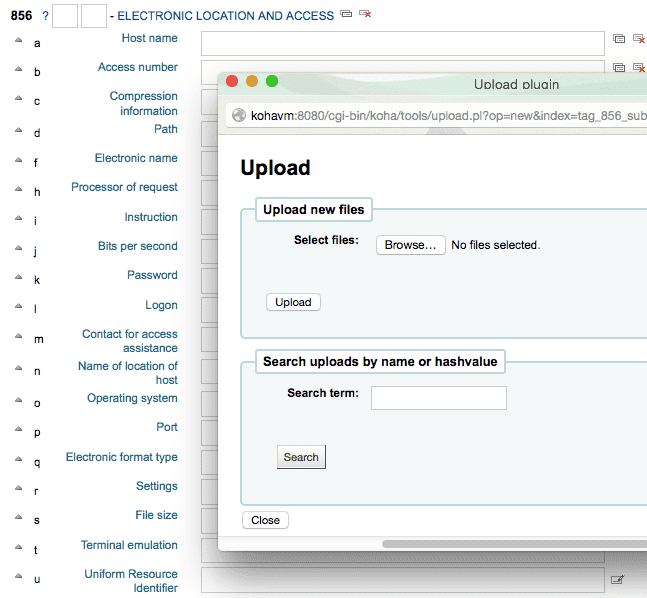Delete the Host name subfield
The height and width of the screenshot is (598, 647).
pyautogui.click(x=638, y=39)
